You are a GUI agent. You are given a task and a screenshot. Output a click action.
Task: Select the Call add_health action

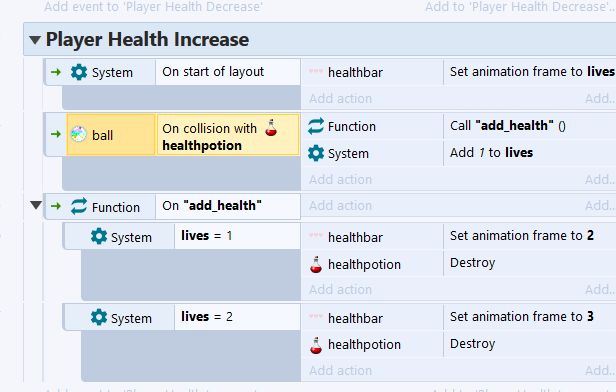coord(530,126)
